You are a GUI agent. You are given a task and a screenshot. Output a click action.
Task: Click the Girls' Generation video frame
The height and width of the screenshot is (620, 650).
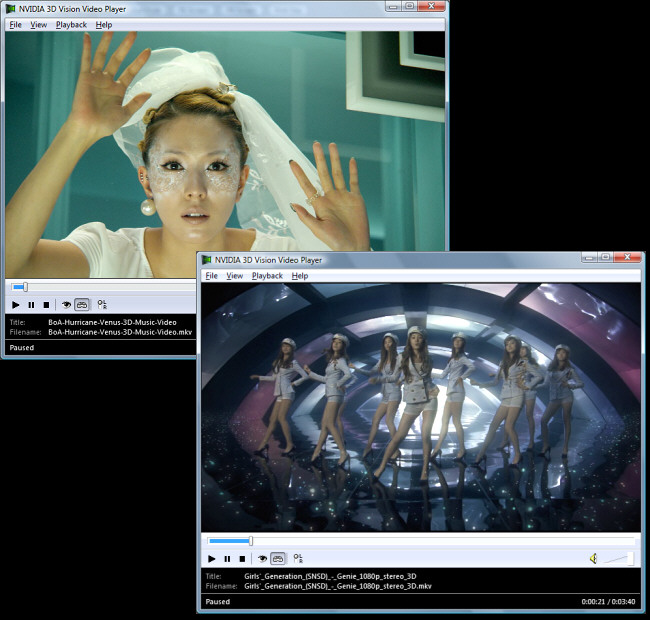pos(421,407)
